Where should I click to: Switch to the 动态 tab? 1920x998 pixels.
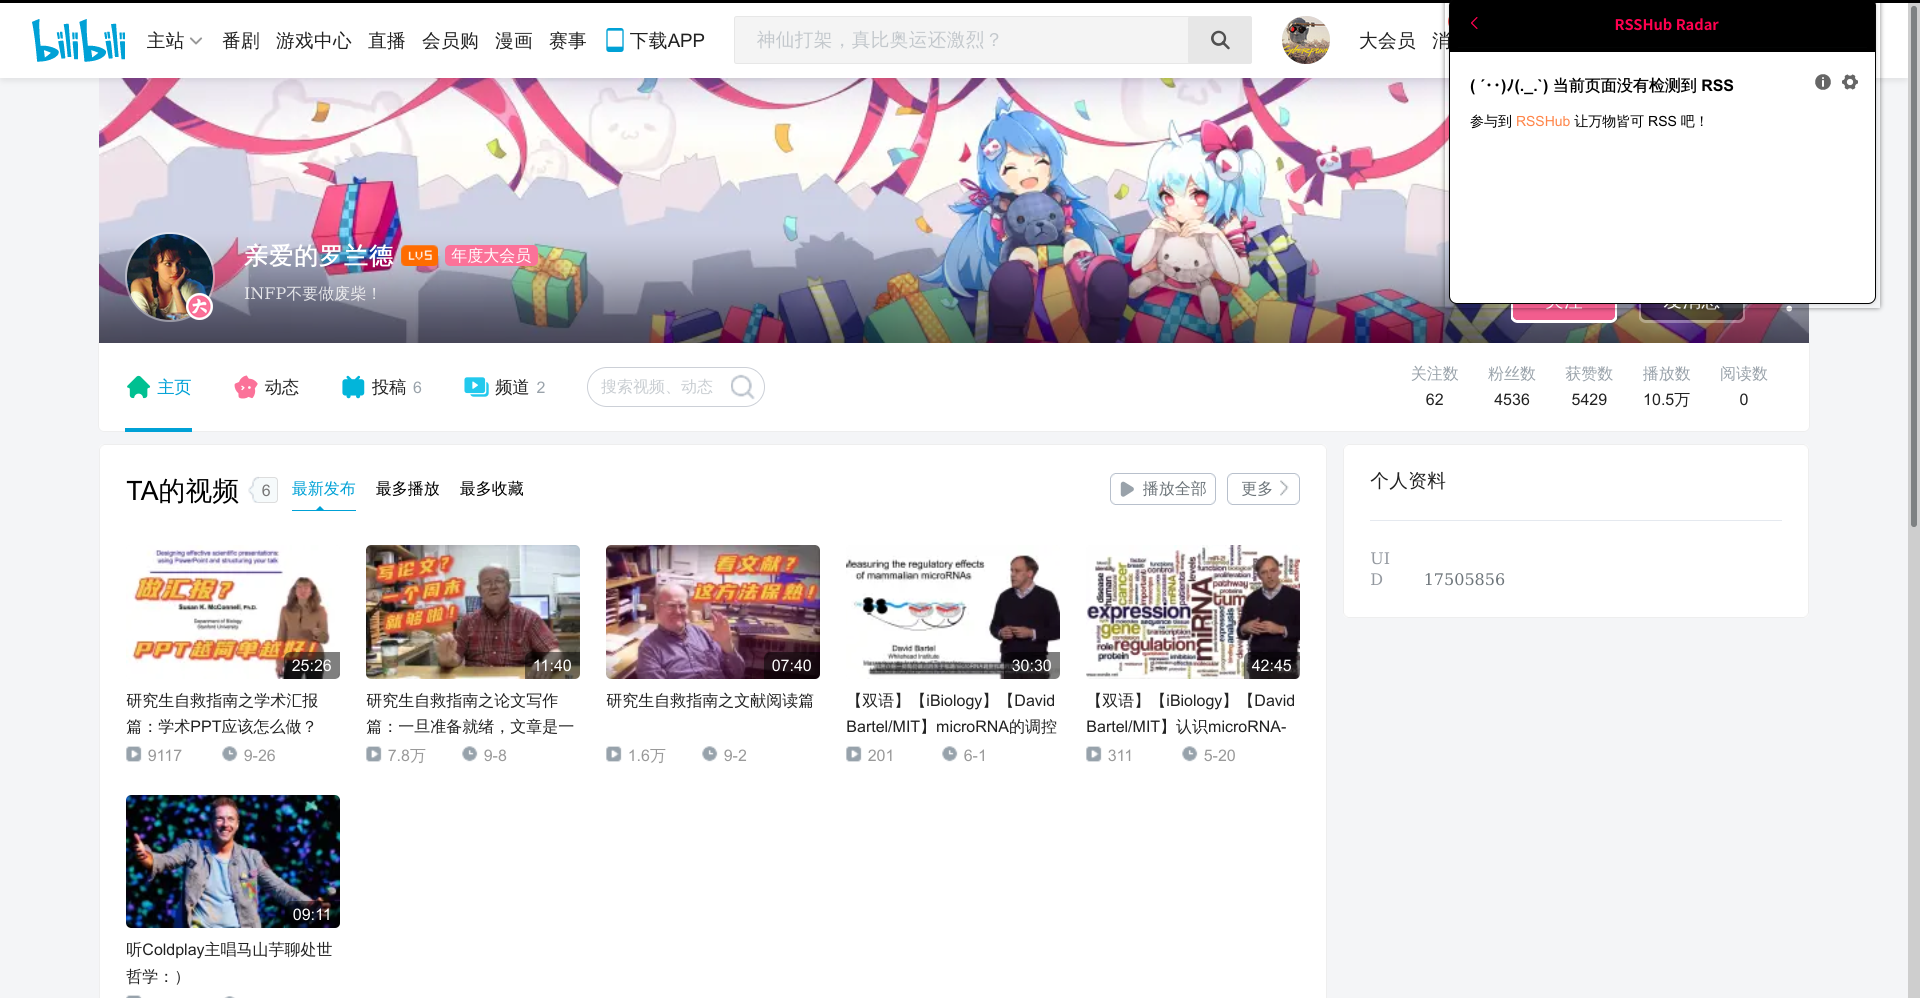coord(280,387)
